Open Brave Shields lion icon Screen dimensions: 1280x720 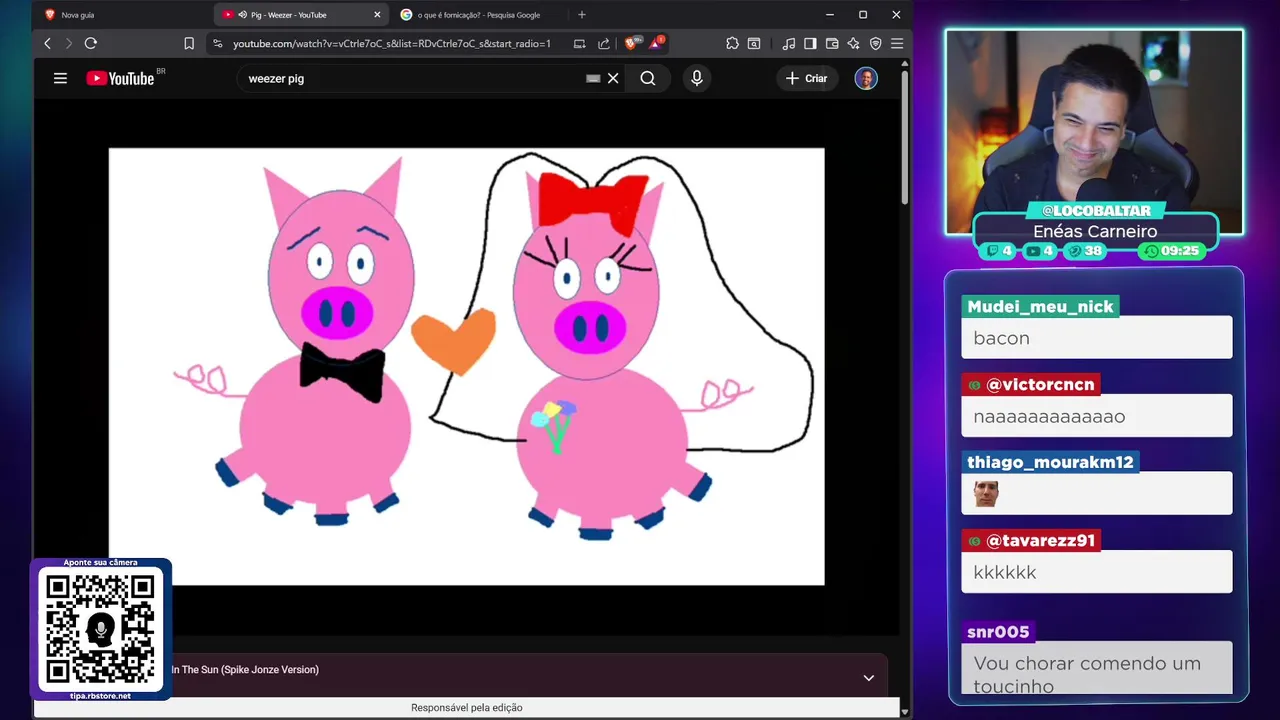click(x=630, y=43)
